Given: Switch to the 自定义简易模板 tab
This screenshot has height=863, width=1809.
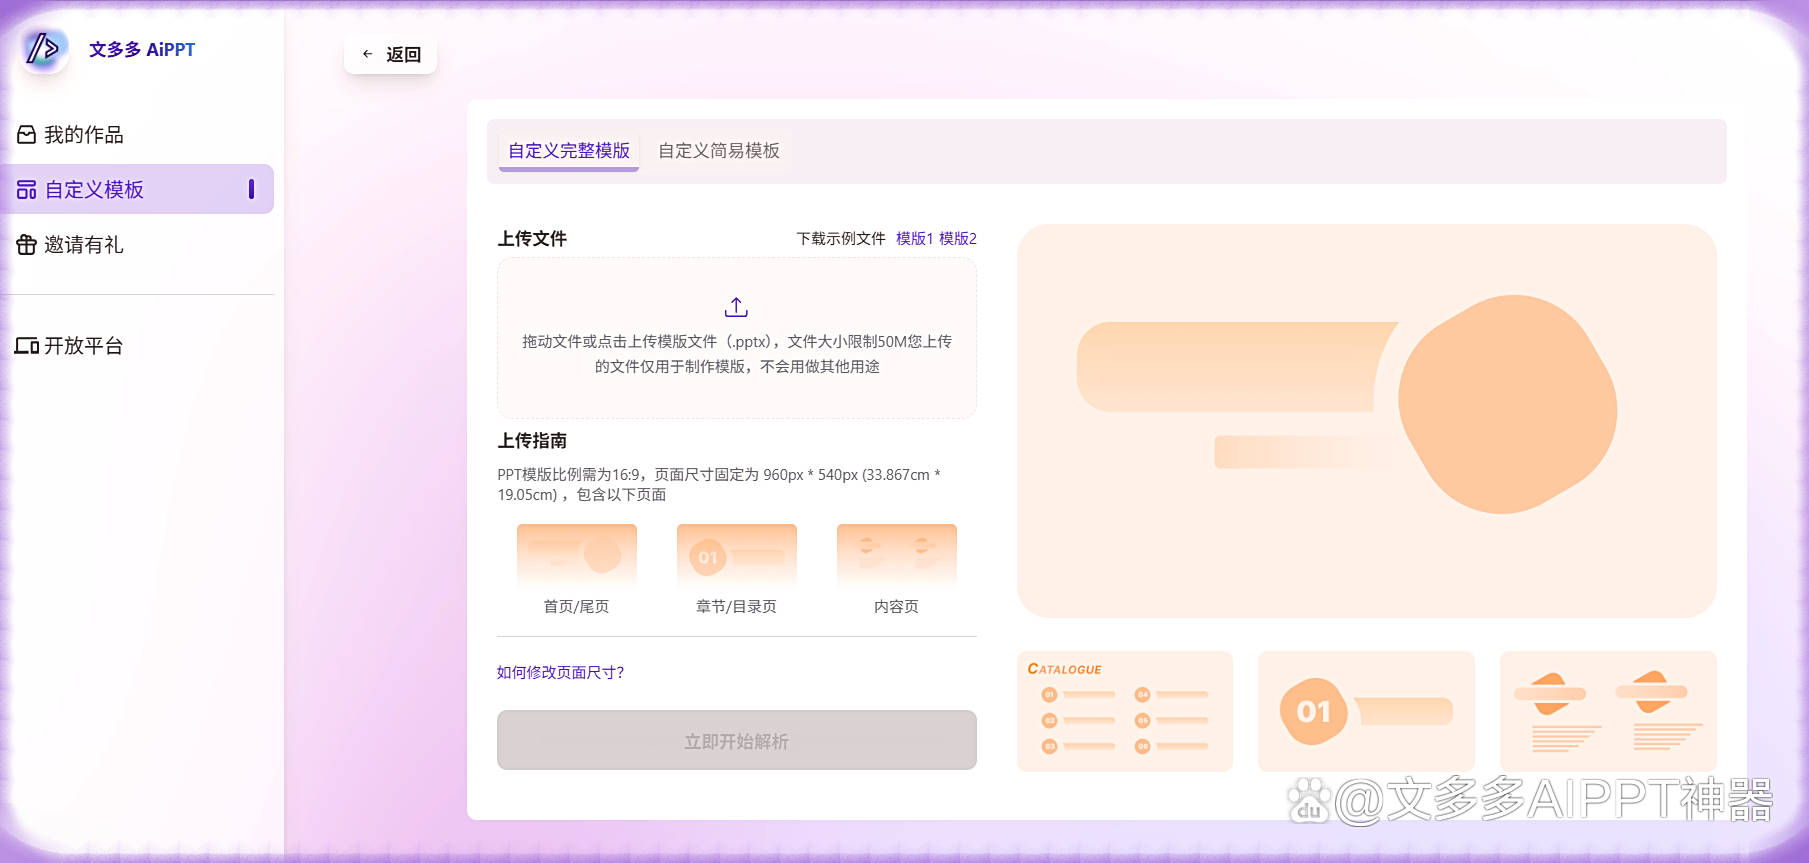Looking at the screenshot, I should pos(719,151).
